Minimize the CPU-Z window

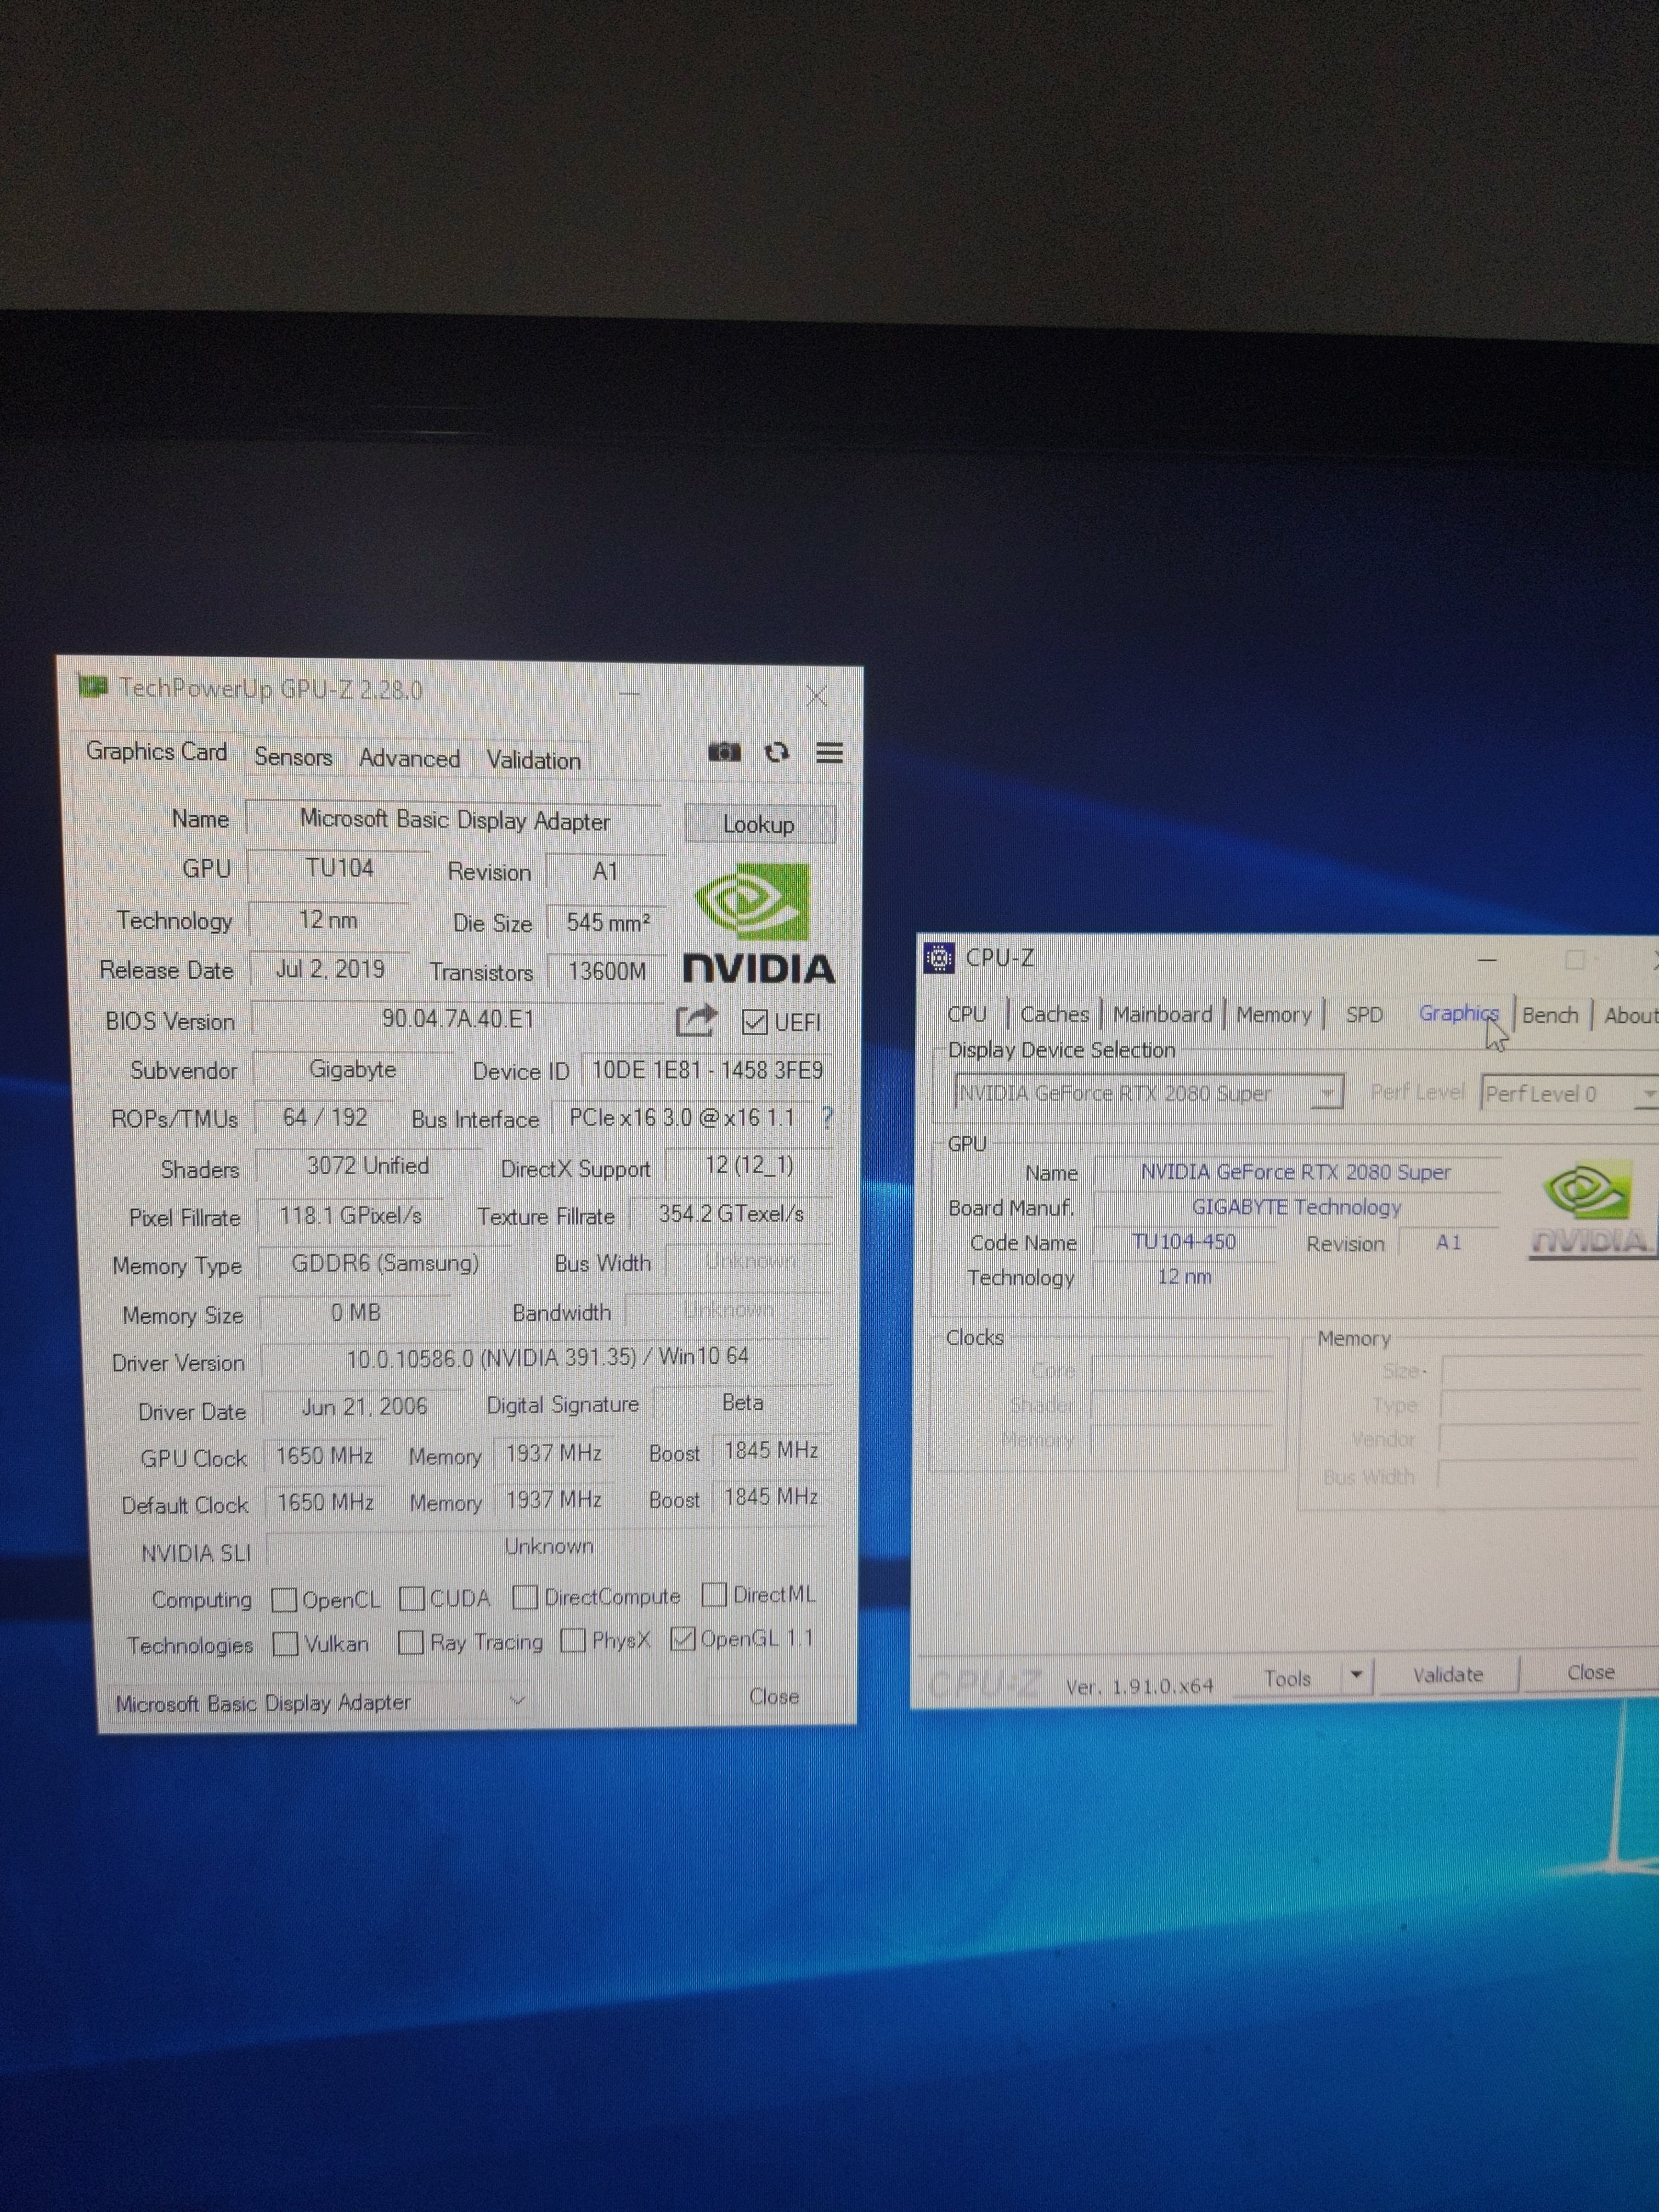tap(1487, 960)
